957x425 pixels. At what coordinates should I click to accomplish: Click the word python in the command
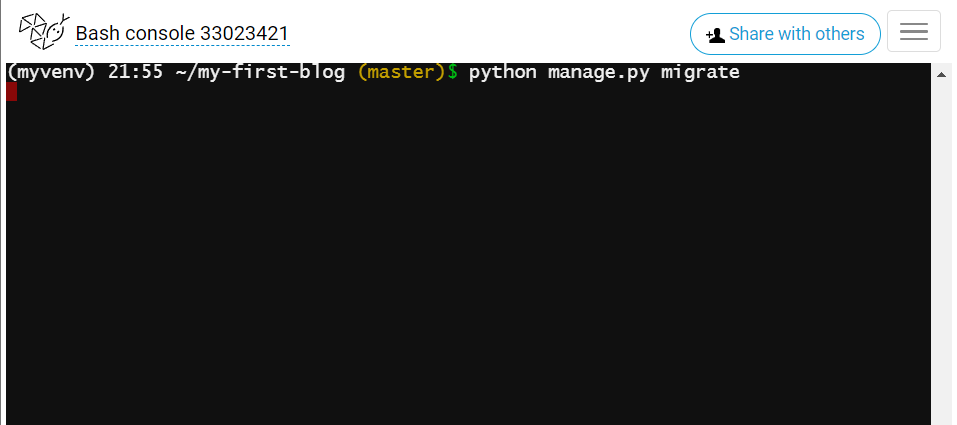click(x=503, y=73)
